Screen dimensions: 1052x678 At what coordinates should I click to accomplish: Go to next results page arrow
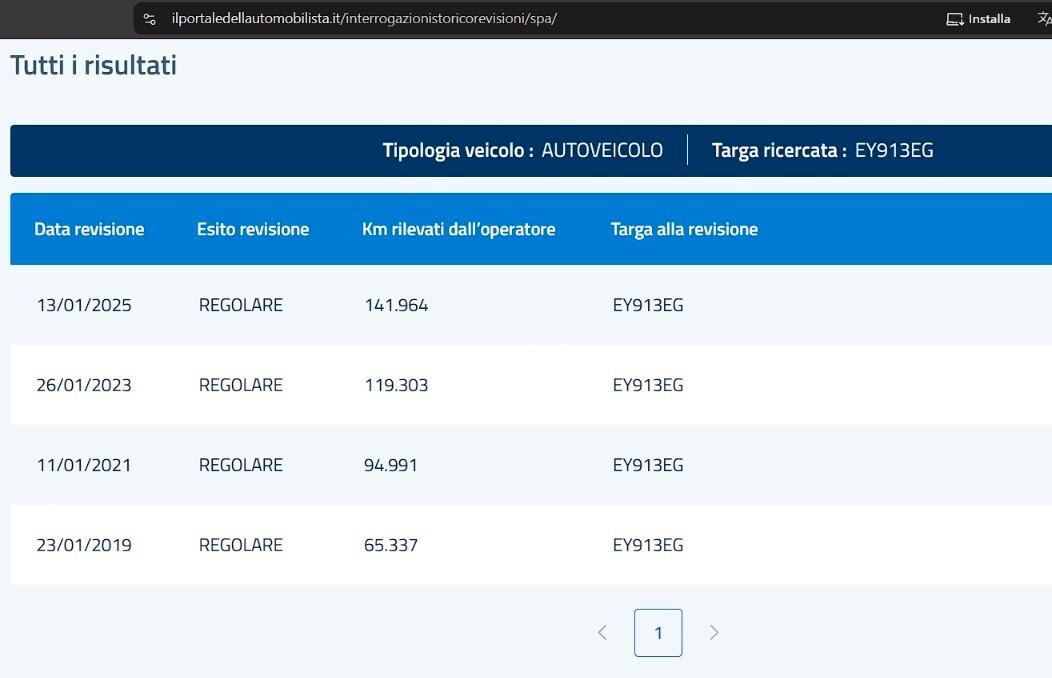(714, 632)
